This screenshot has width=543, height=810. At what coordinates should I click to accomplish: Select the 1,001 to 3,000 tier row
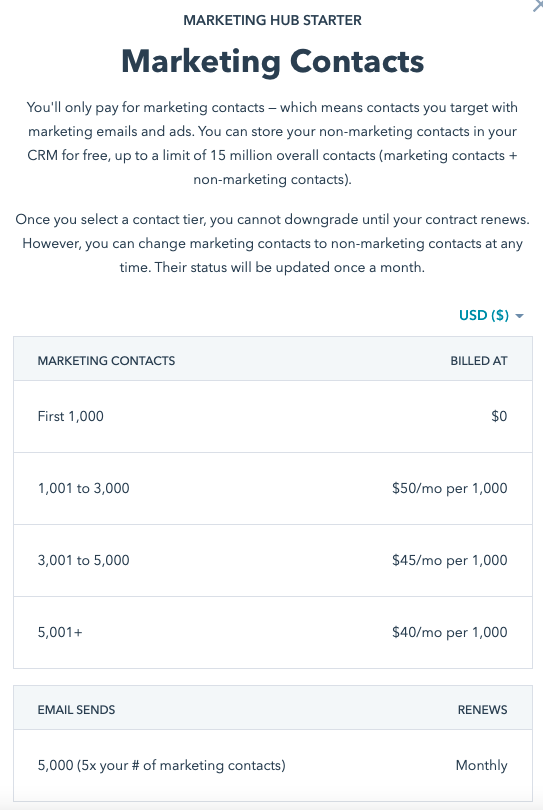tap(273, 489)
